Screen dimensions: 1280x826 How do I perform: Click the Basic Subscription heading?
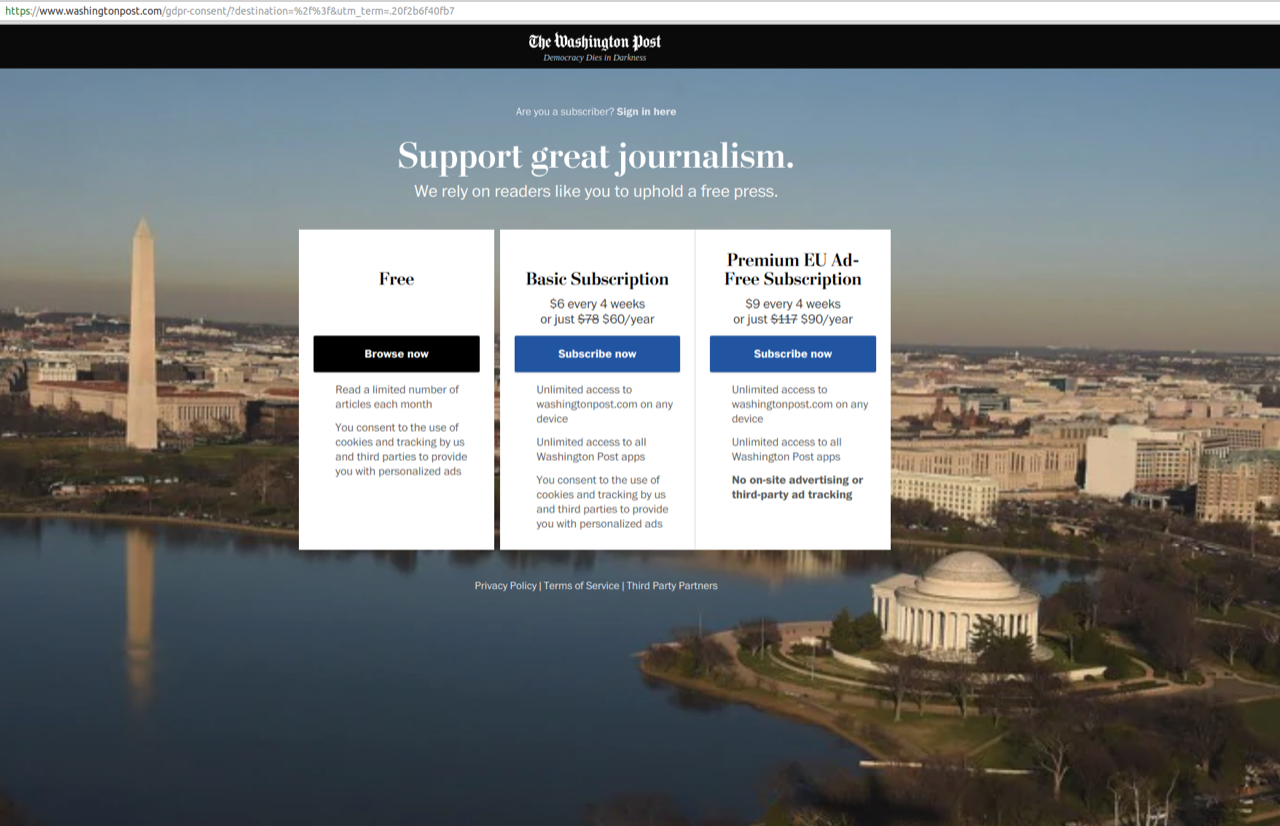pos(597,279)
